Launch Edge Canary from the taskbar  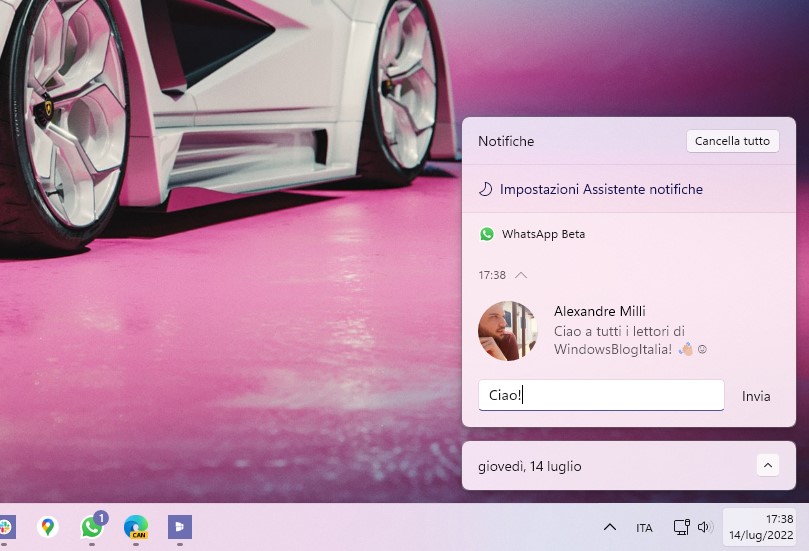coord(136,527)
